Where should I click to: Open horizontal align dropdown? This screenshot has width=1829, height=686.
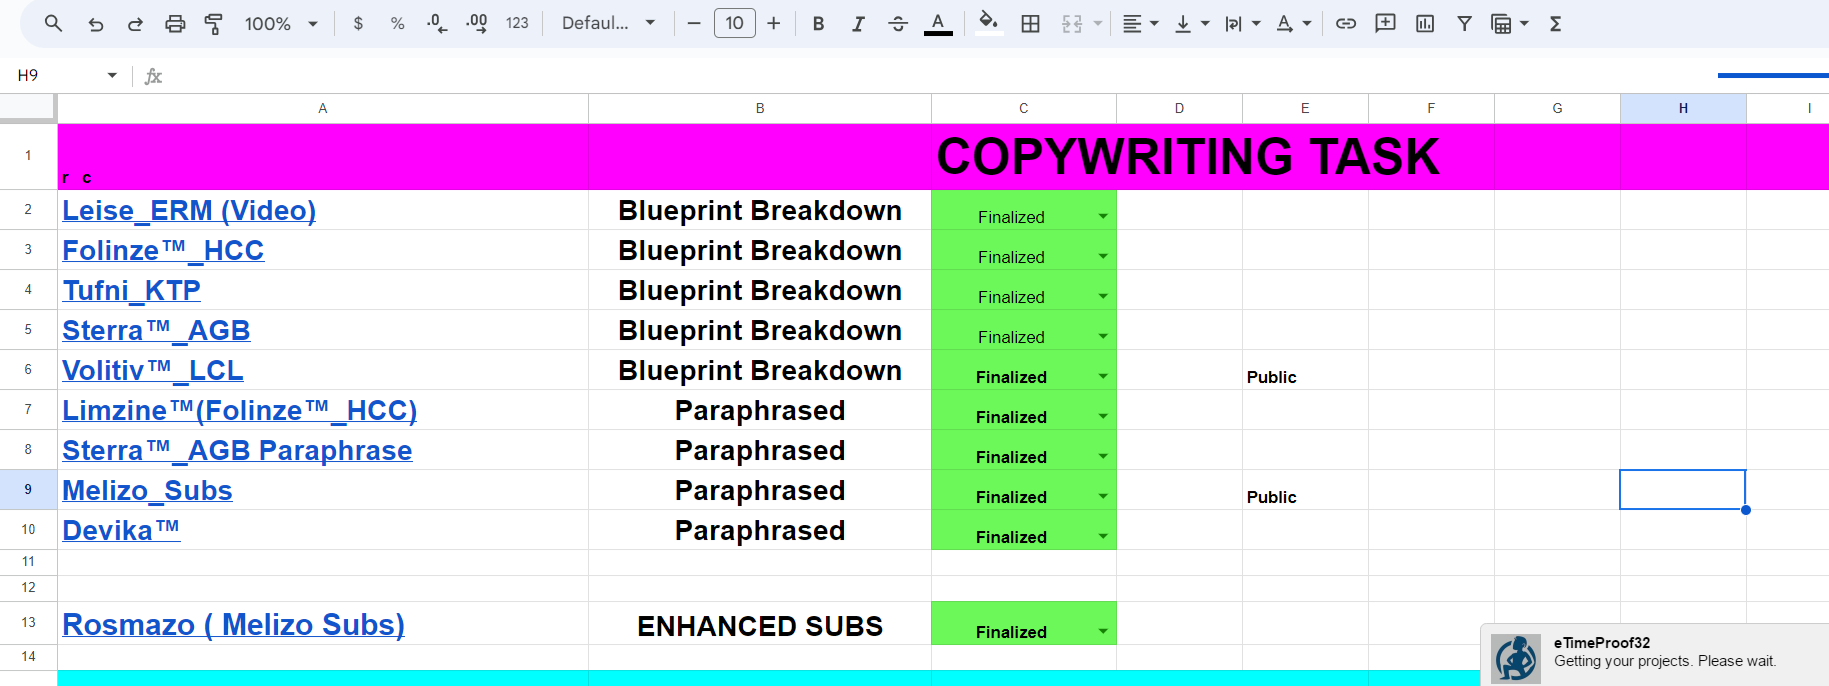1140,23
